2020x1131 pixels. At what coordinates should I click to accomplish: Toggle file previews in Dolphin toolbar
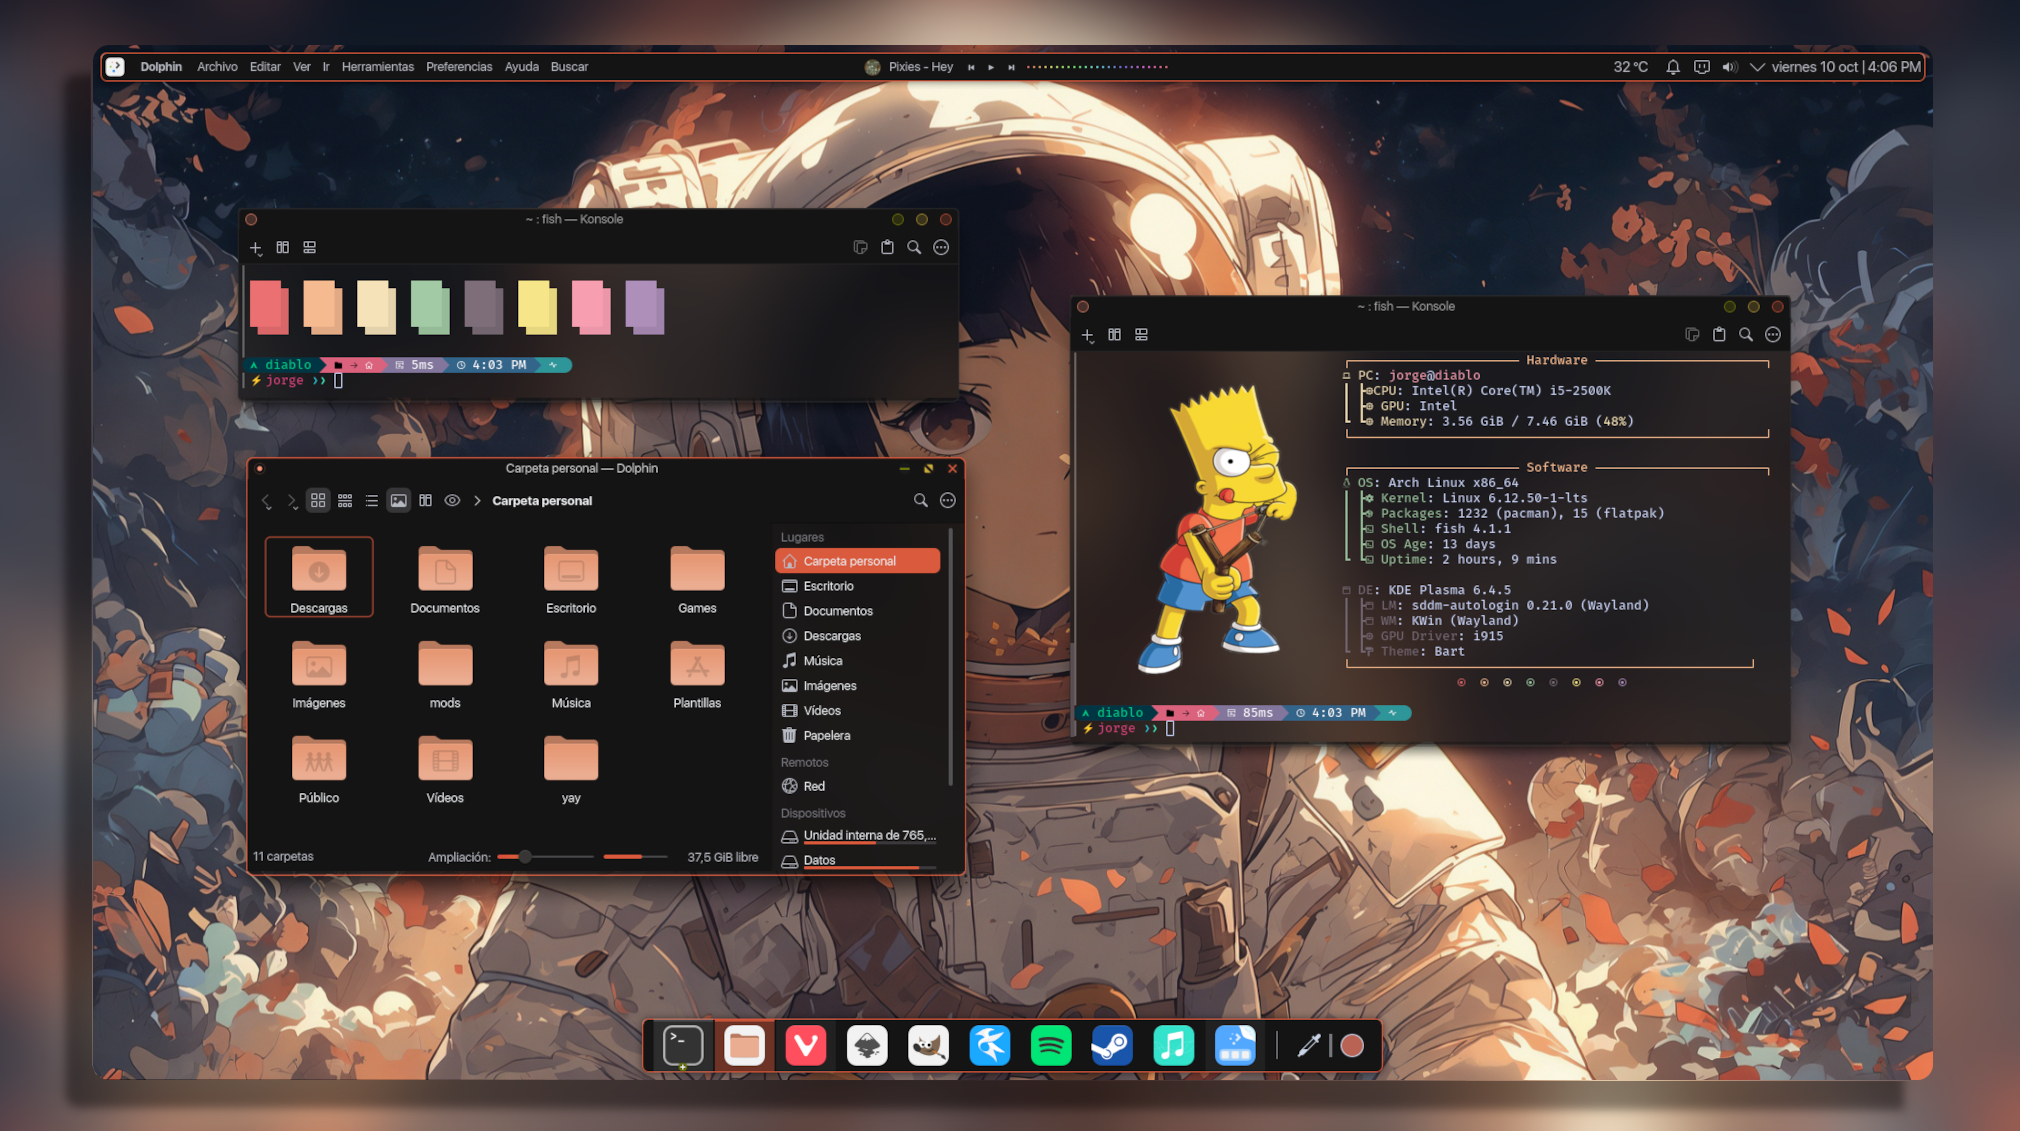[x=399, y=501]
